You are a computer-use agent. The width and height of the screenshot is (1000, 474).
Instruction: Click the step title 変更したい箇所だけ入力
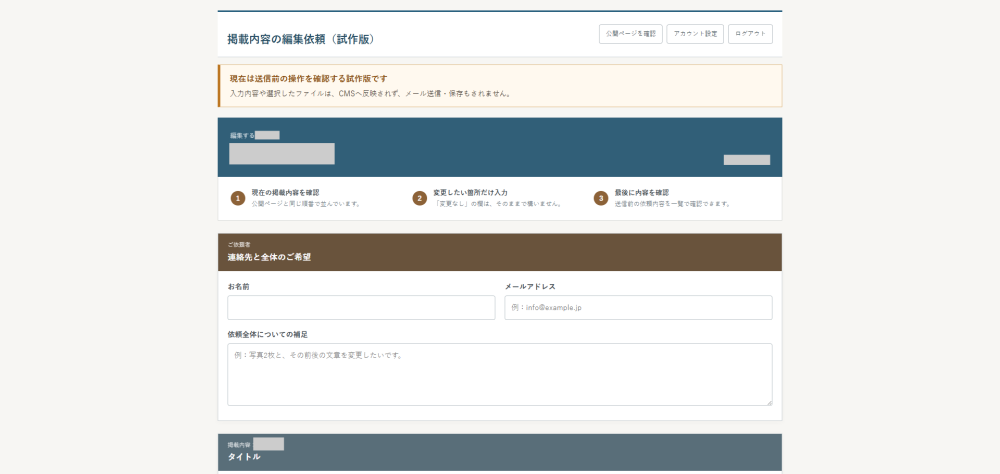[x=470, y=192]
